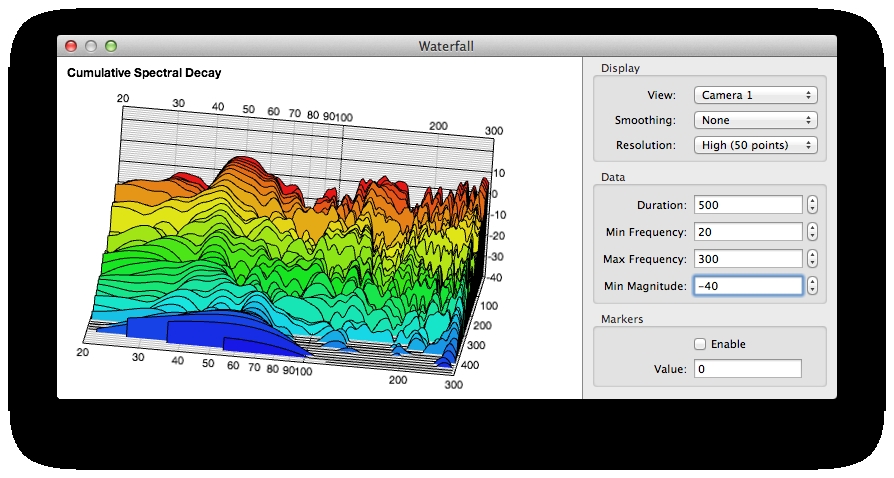Lower Min Frequency using stepper down arrow
The width and height of the screenshot is (894, 478).
coord(812,237)
